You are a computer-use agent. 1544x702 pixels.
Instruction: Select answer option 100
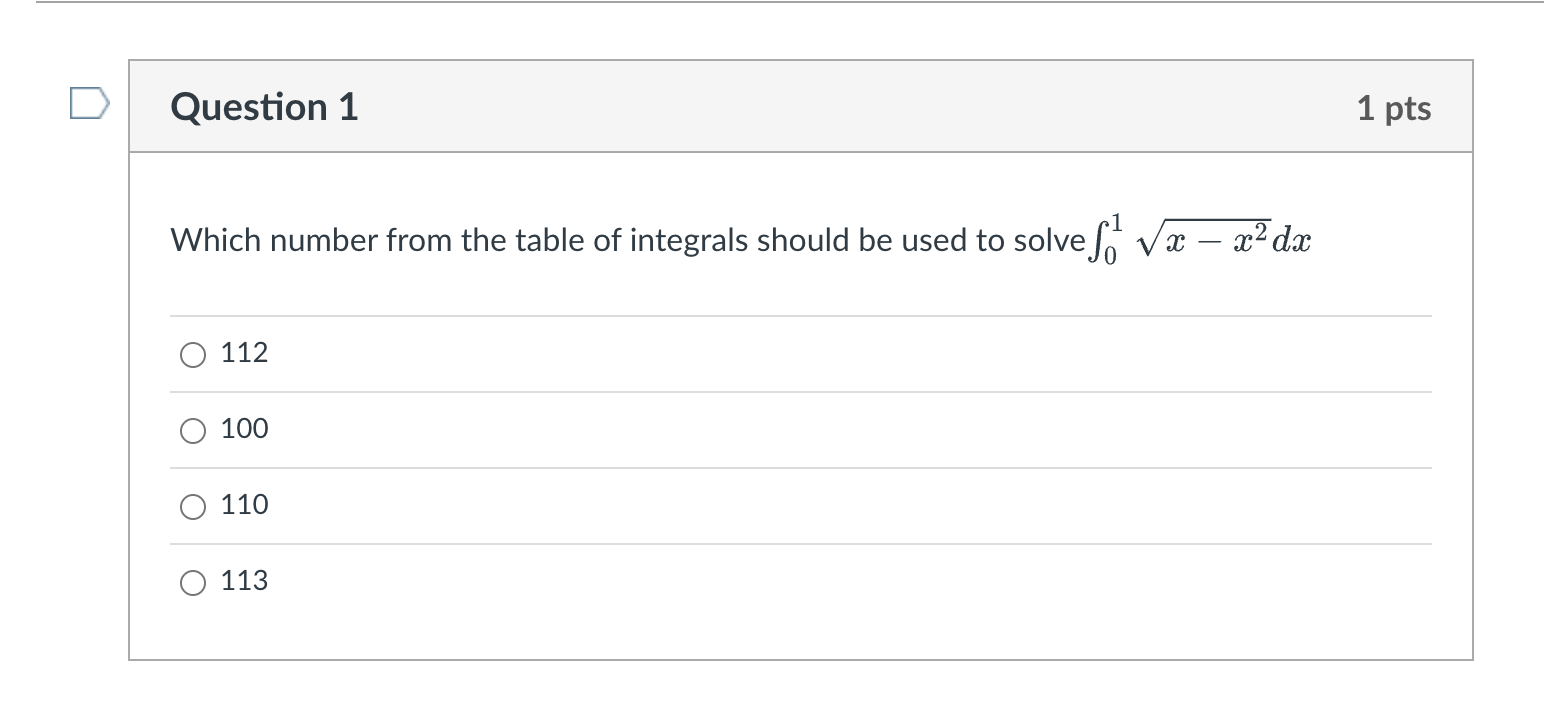point(192,429)
